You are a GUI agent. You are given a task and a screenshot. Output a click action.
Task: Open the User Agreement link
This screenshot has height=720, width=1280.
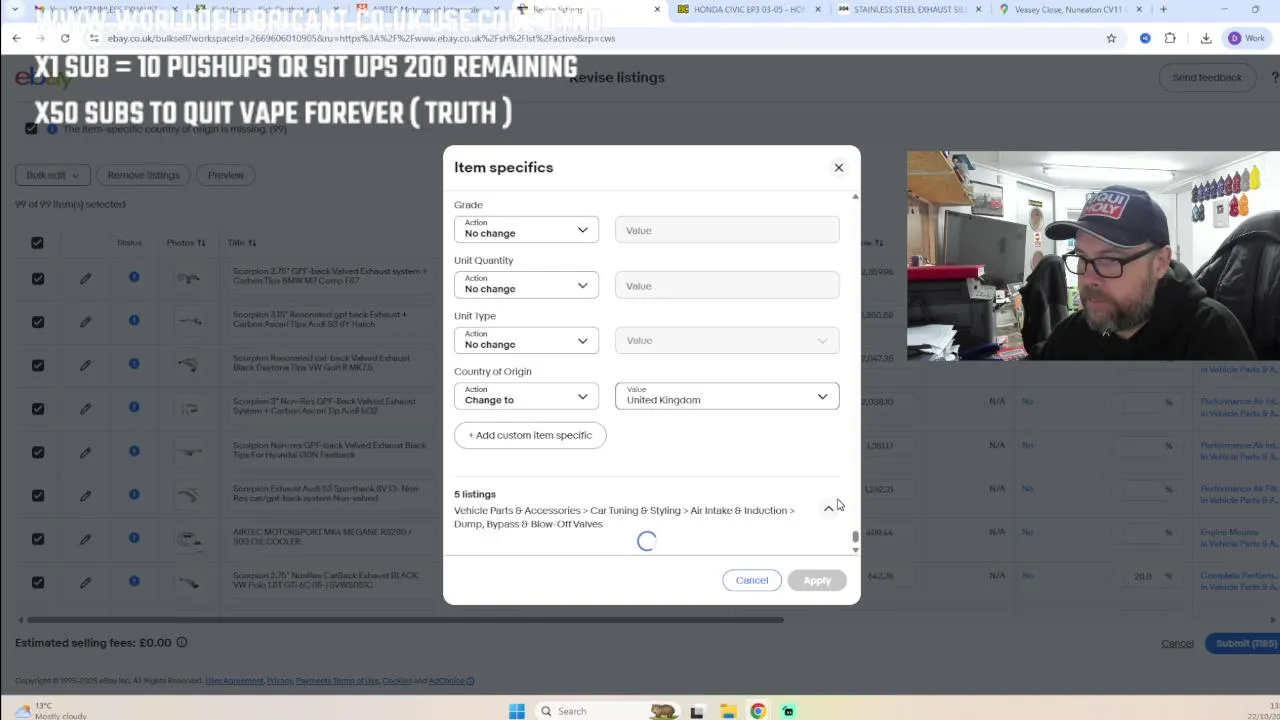pyautogui.click(x=234, y=681)
